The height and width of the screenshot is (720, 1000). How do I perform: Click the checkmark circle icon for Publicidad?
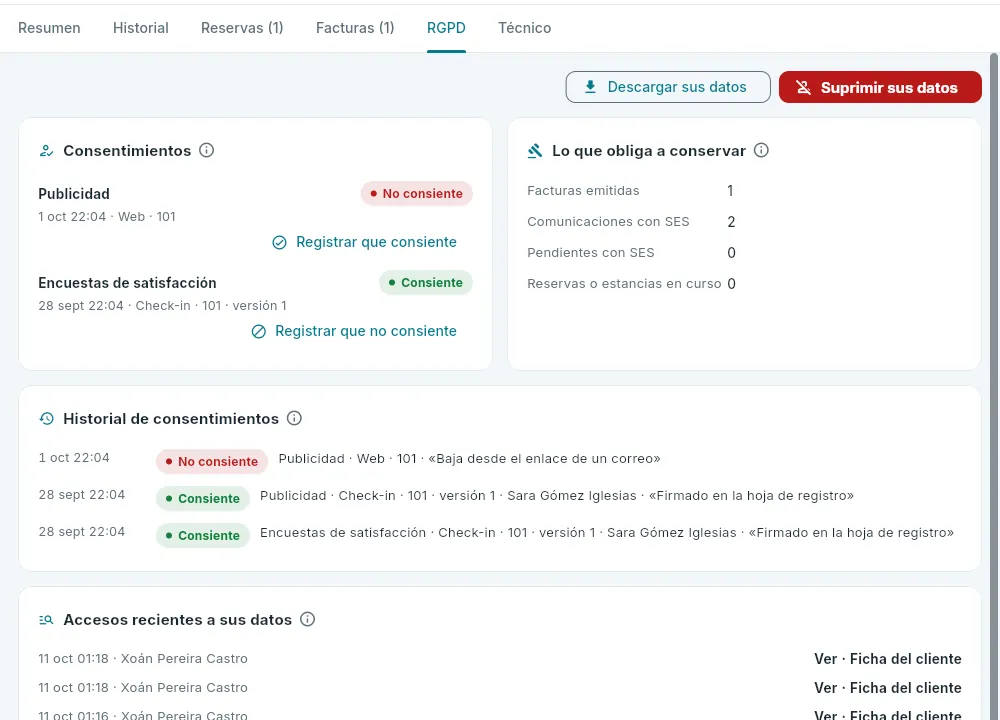[x=279, y=243]
